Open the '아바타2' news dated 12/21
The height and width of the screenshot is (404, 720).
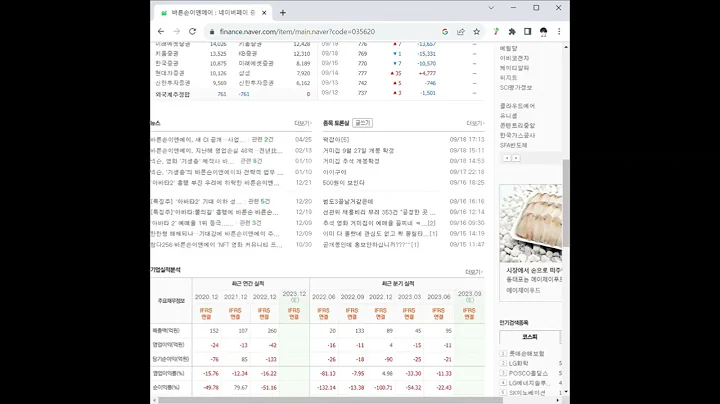[x=215, y=183]
